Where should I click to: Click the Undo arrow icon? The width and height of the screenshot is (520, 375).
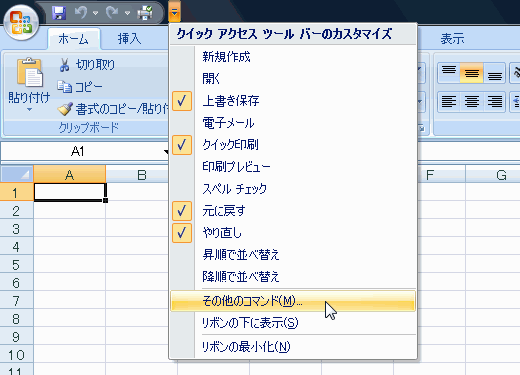tap(81, 13)
